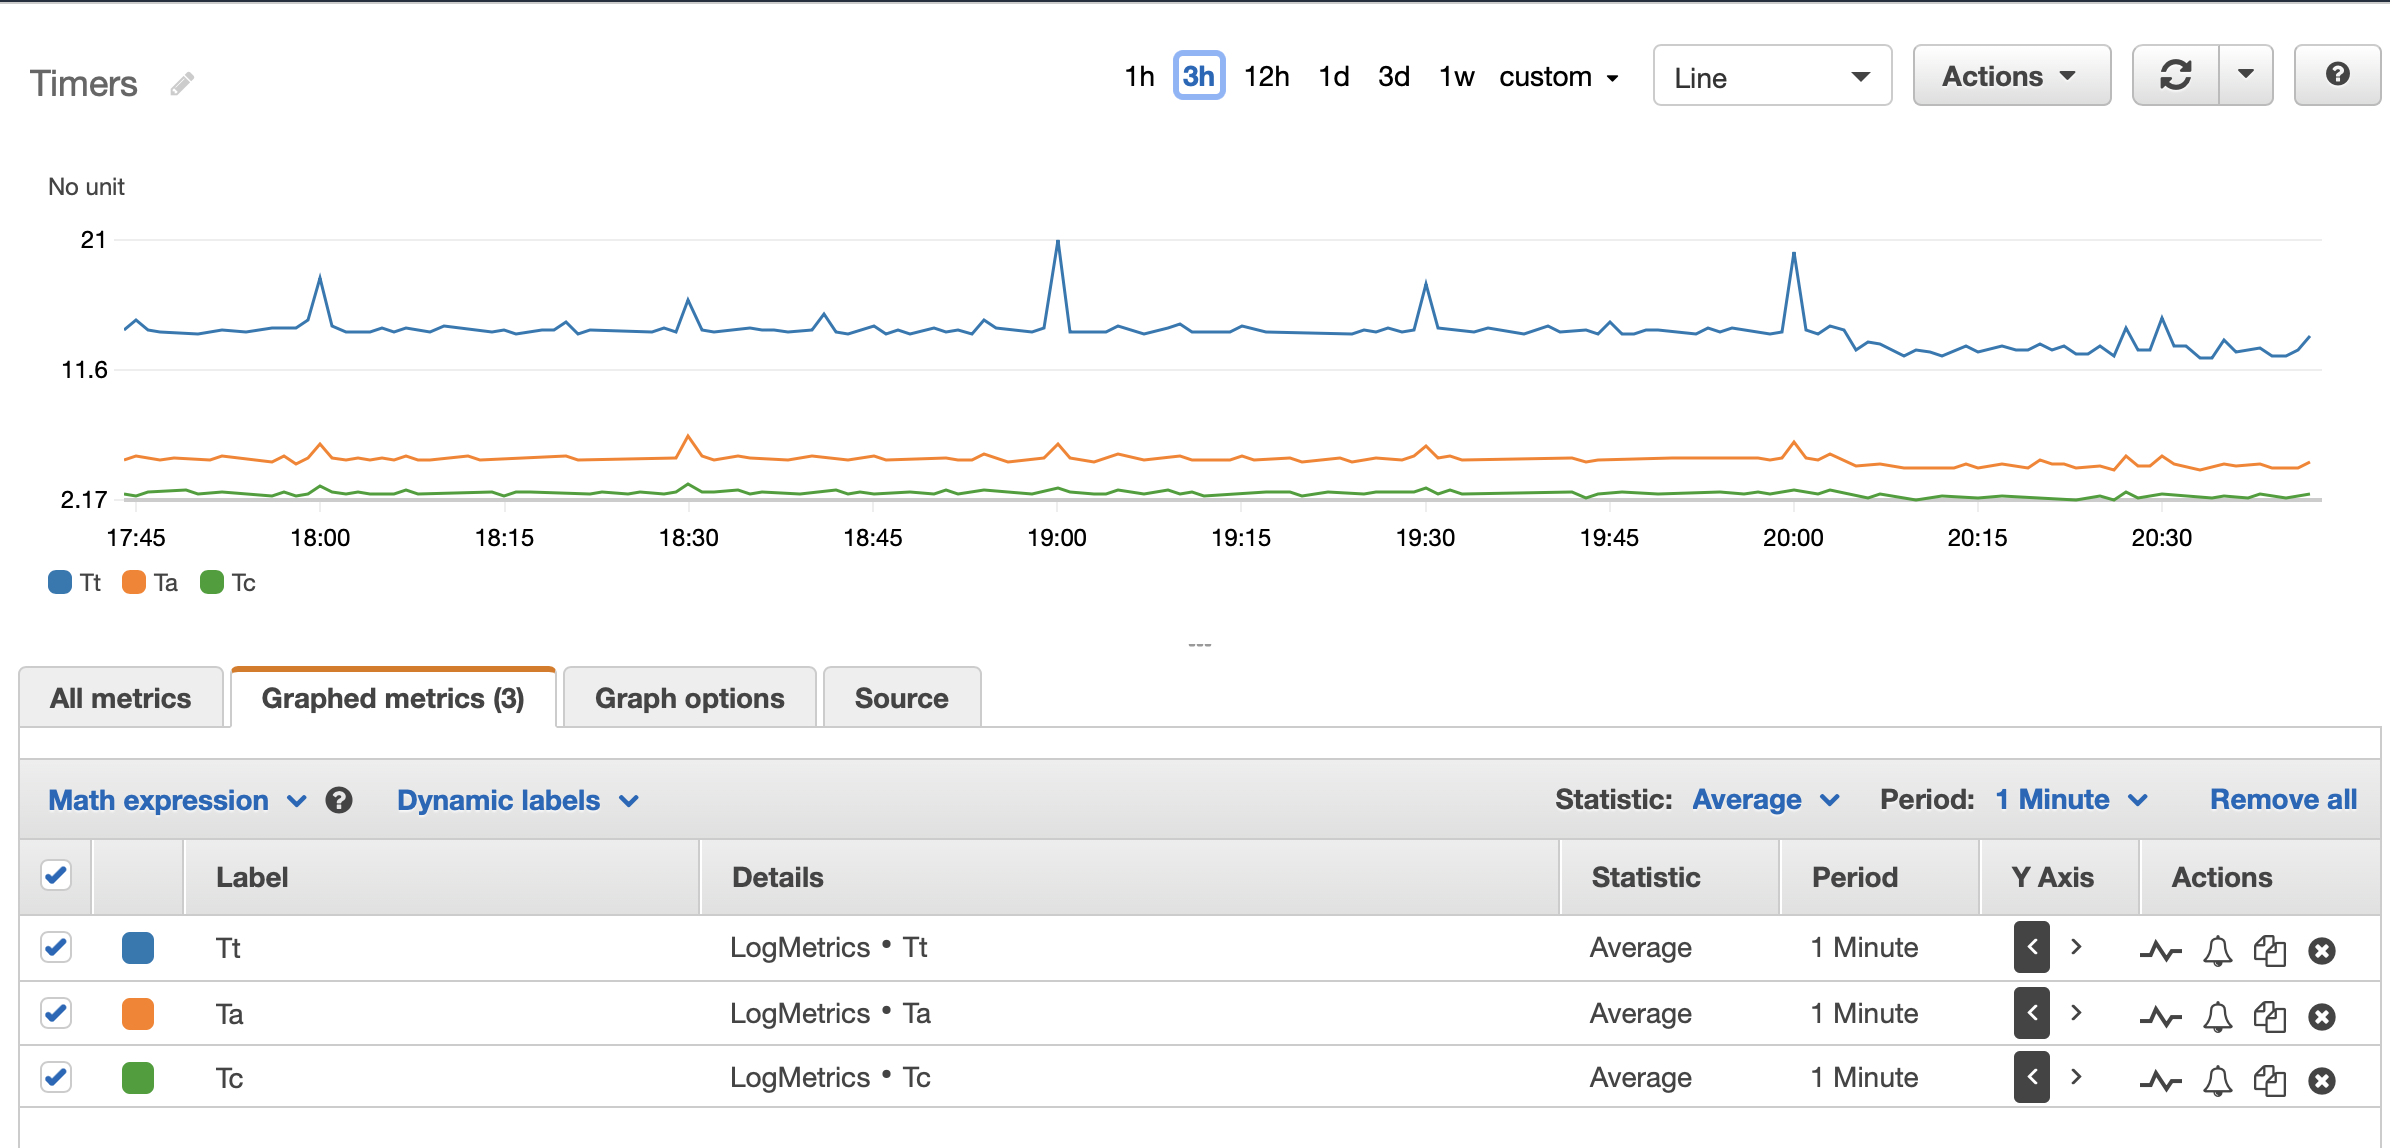
Task: Open Math expression help question icon
Action: (339, 800)
